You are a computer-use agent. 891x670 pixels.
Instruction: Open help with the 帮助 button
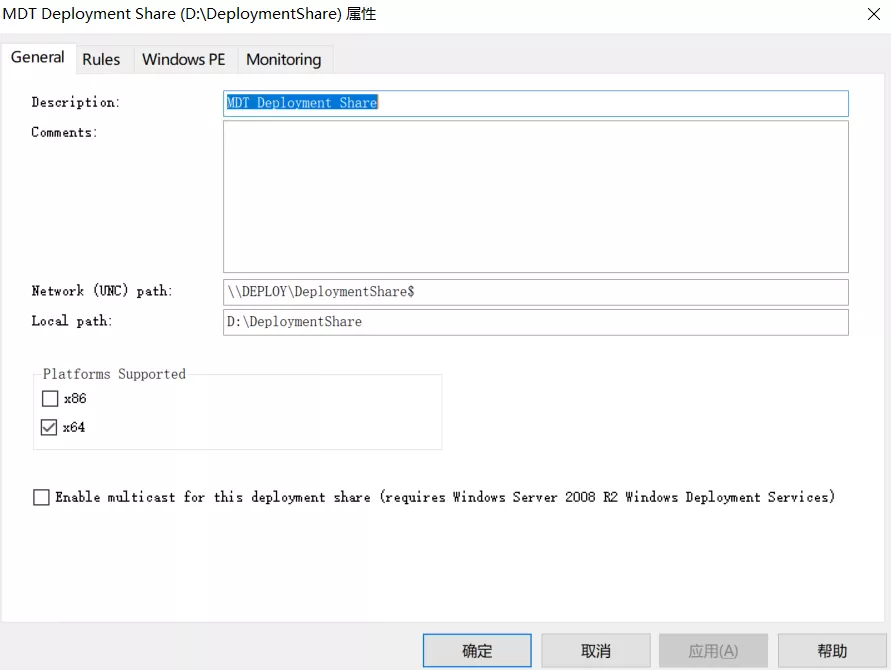coord(831,651)
